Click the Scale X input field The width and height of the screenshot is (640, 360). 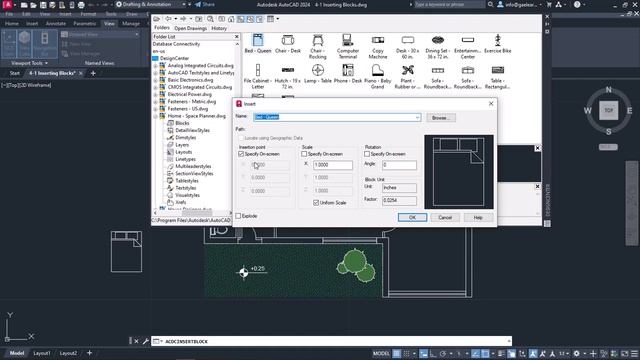point(333,165)
